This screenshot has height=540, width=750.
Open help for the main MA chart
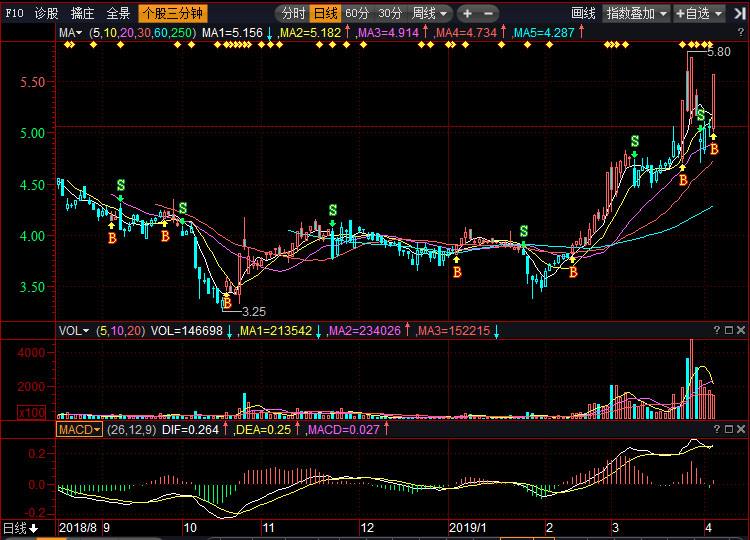pos(740,32)
